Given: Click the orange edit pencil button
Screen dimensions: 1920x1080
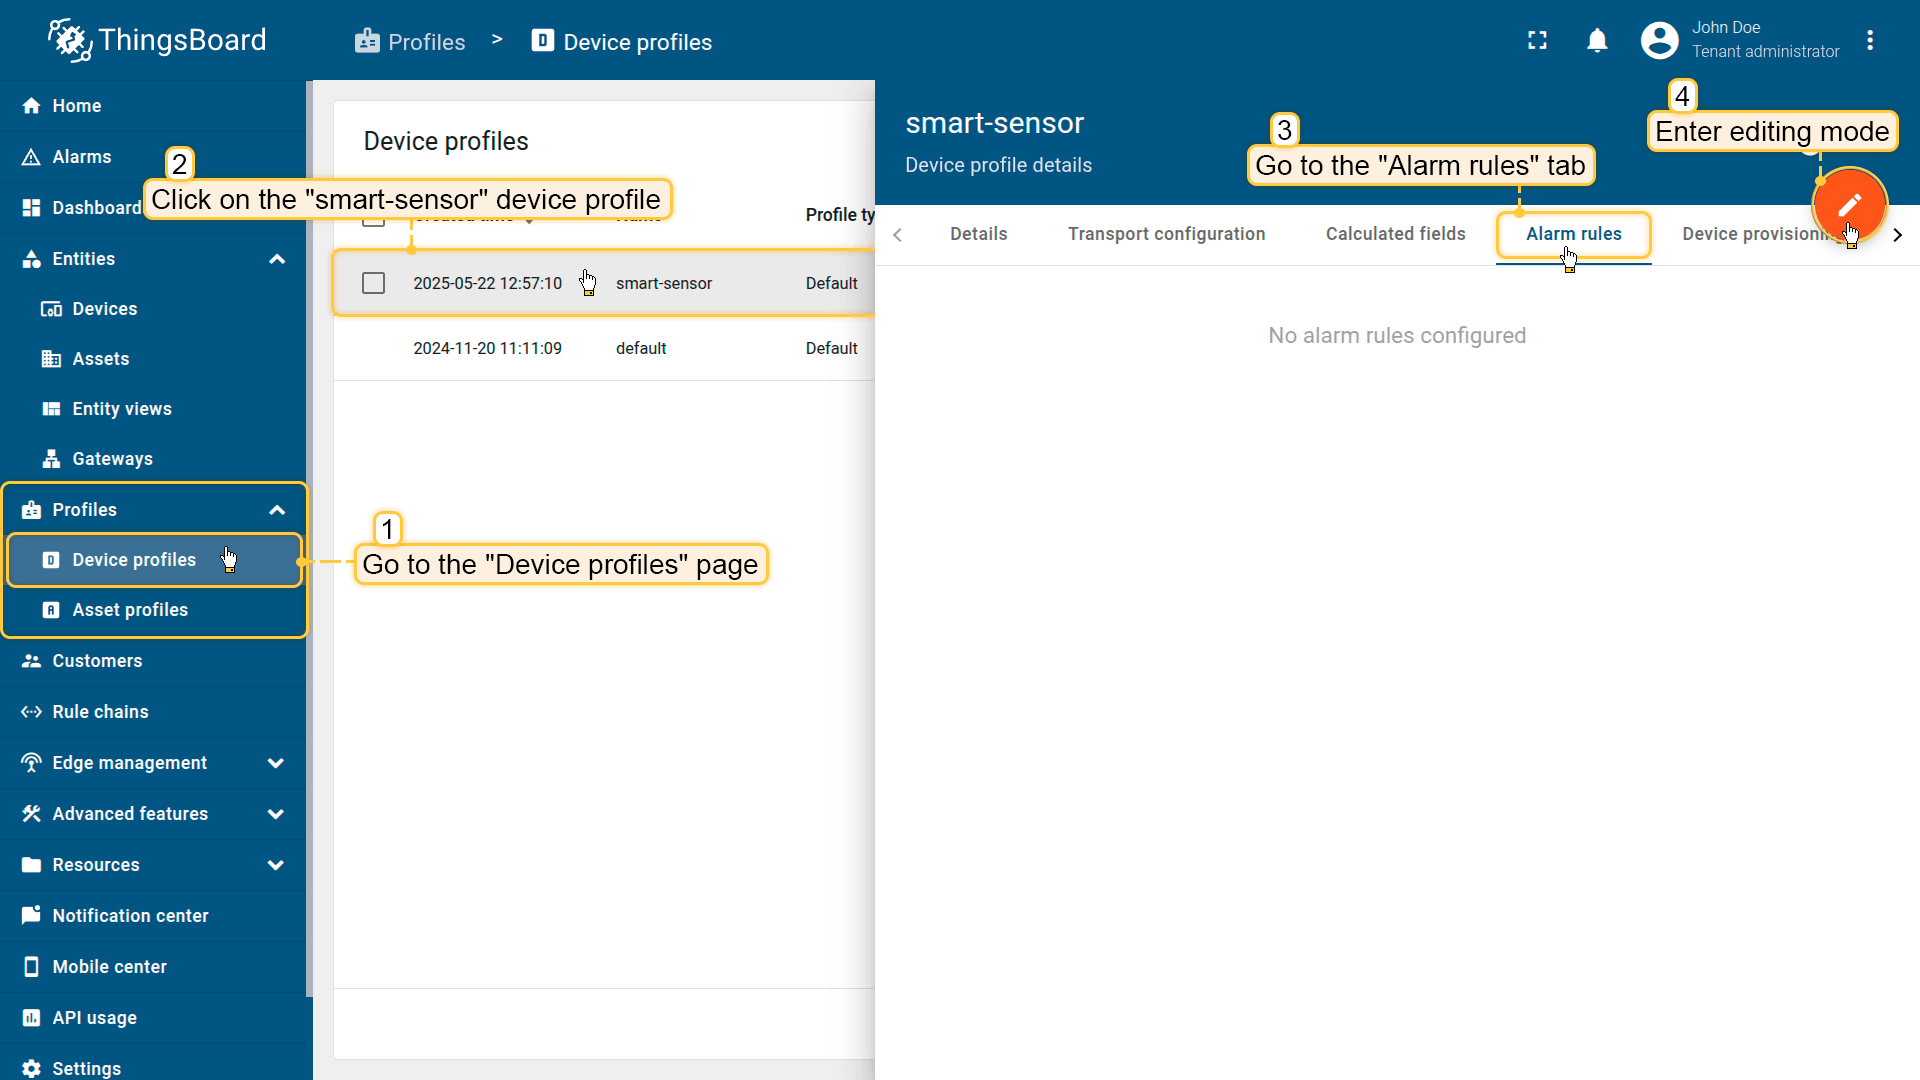Looking at the screenshot, I should [x=1849, y=205].
